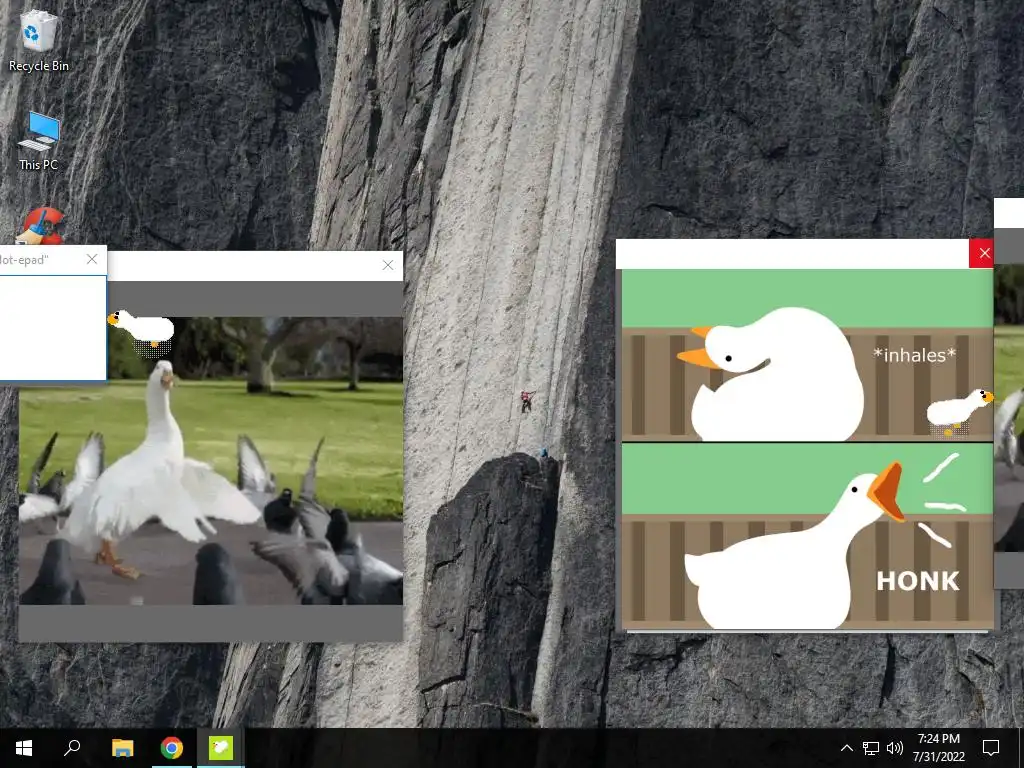Click the small goose beside *inhales* text
Viewport: 1024px width, 768px height.
tap(959, 411)
